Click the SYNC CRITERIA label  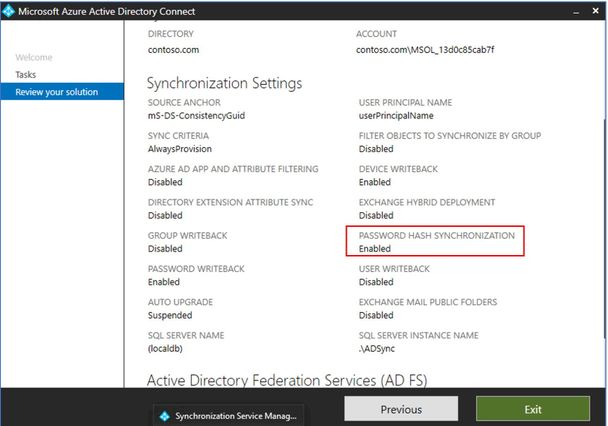[178, 136]
